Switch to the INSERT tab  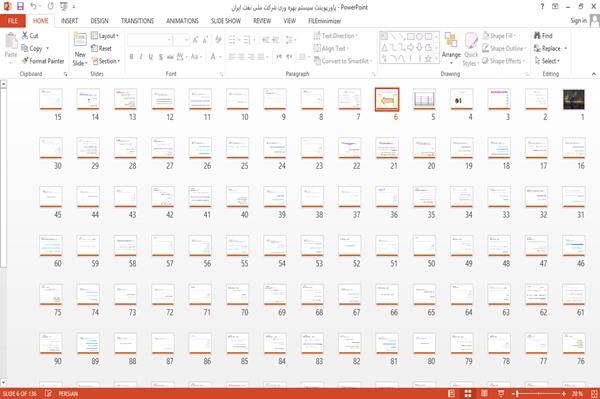click(69, 21)
